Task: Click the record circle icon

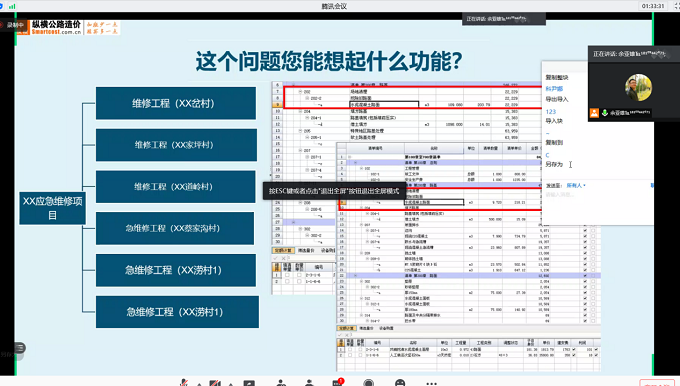Action: (x=369, y=383)
